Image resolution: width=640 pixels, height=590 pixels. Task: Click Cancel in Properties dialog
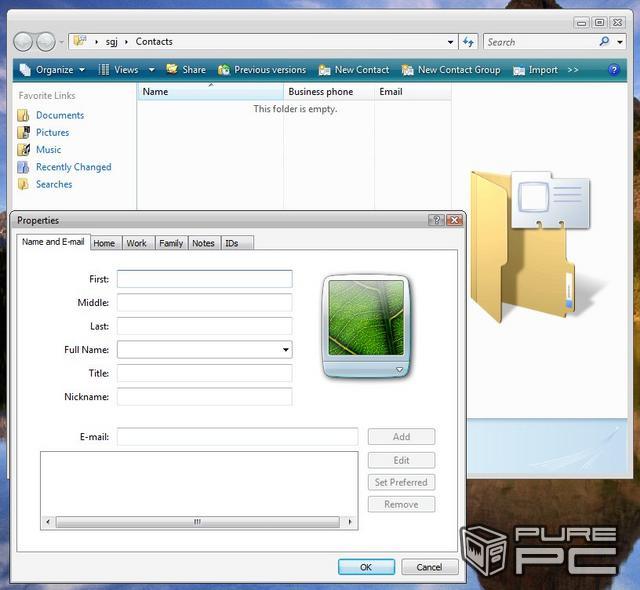tap(429, 567)
